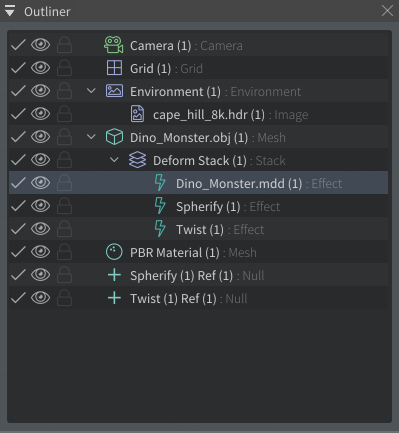Click the Deform Stack layers icon
399x433 pixels.
coord(137,160)
